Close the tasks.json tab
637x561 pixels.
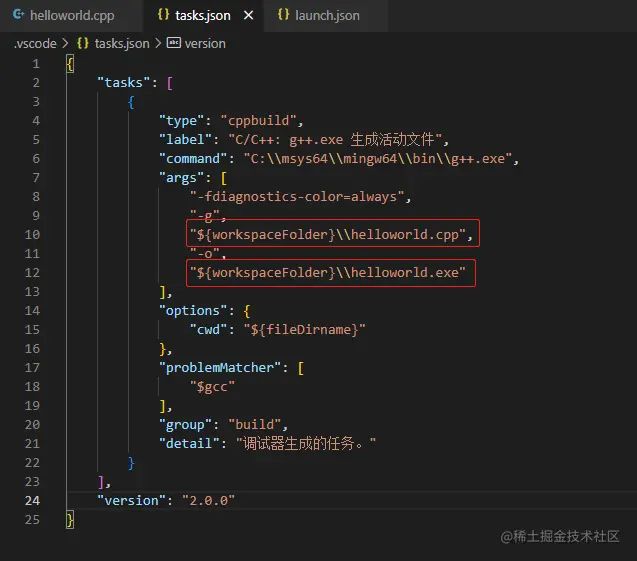pyautogui.click(x=248, y=15)
